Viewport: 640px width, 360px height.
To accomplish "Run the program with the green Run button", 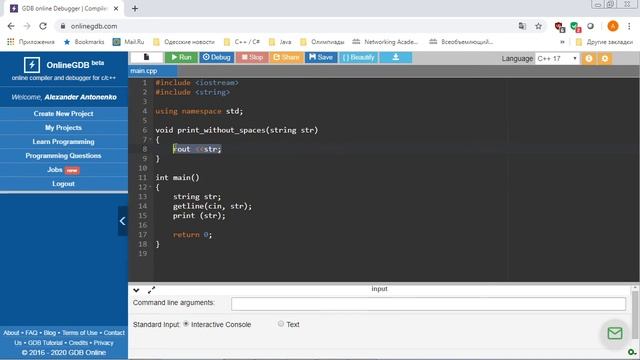I will (181, 57).
